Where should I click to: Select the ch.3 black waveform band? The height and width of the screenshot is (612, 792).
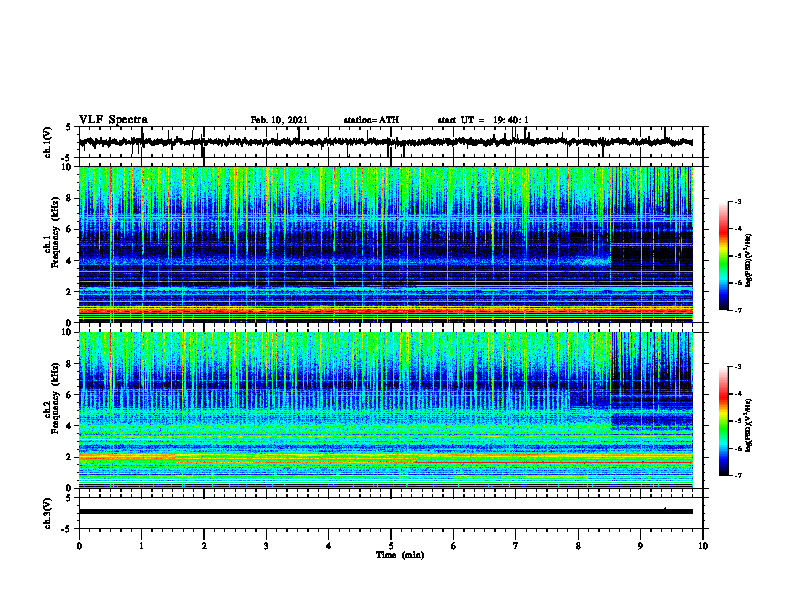(386, 512)
